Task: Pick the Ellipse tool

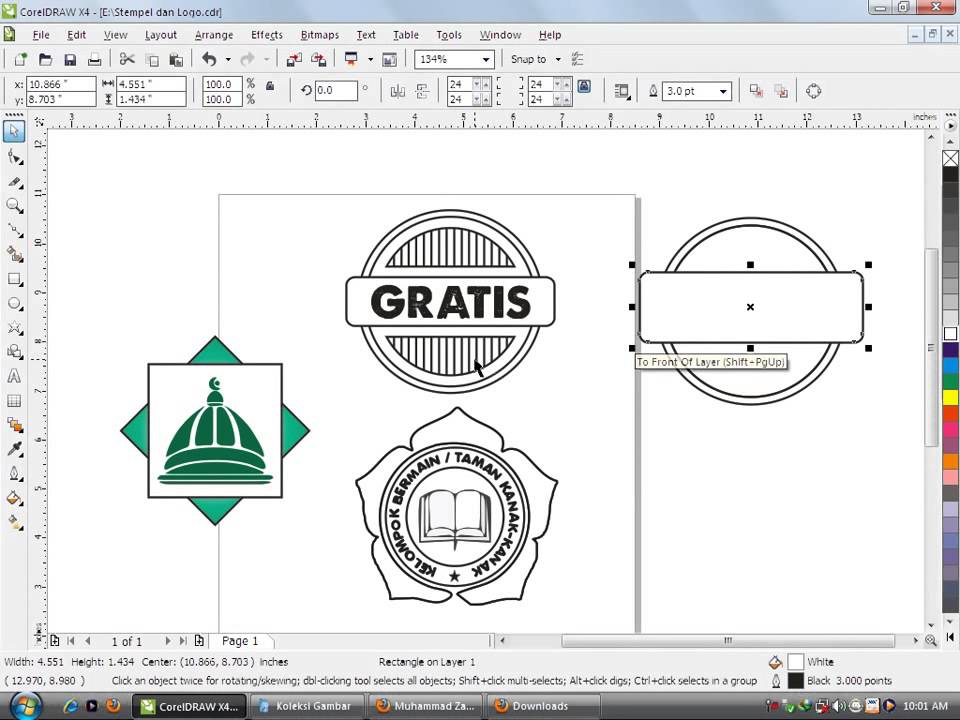Action: (x=14, y=303)
